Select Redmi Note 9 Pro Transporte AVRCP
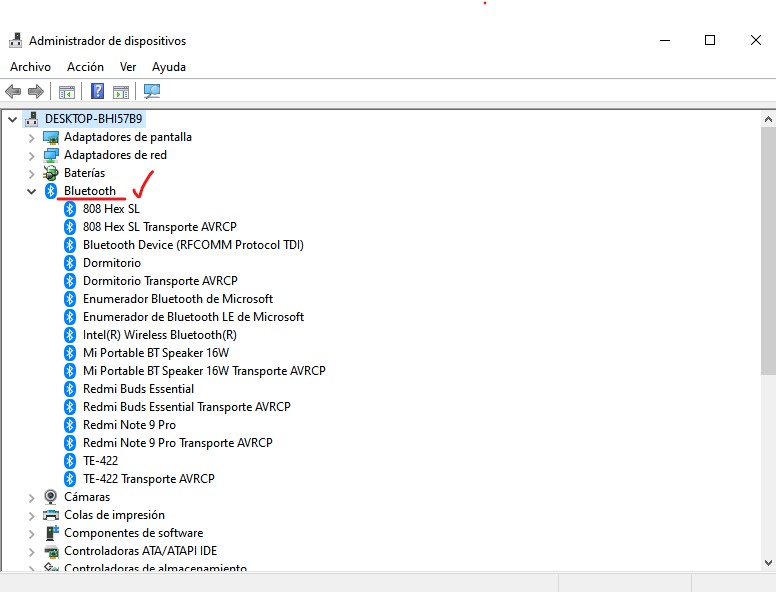 (x=178, y=443)
